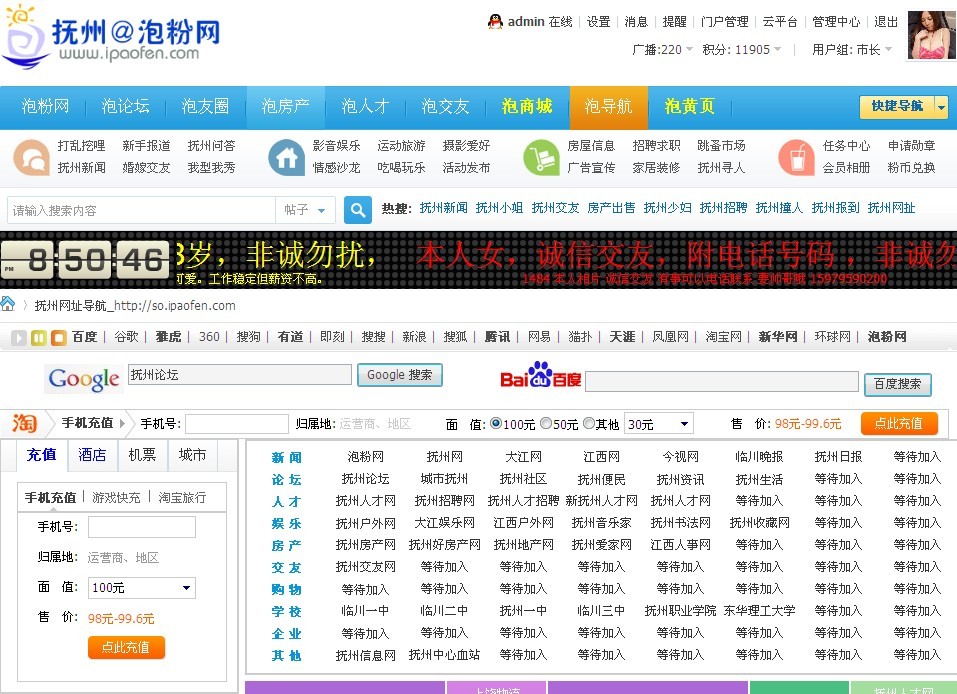Click the gray play icon before 百度
The height and width of the screenshot is (694, 957).
[19, 338]
